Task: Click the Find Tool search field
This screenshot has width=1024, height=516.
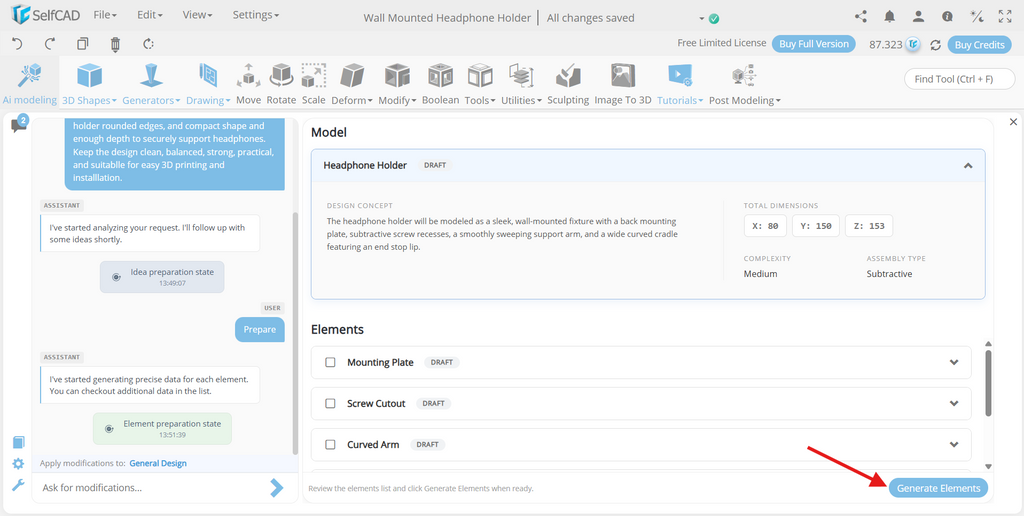Action: coord(959,79)
